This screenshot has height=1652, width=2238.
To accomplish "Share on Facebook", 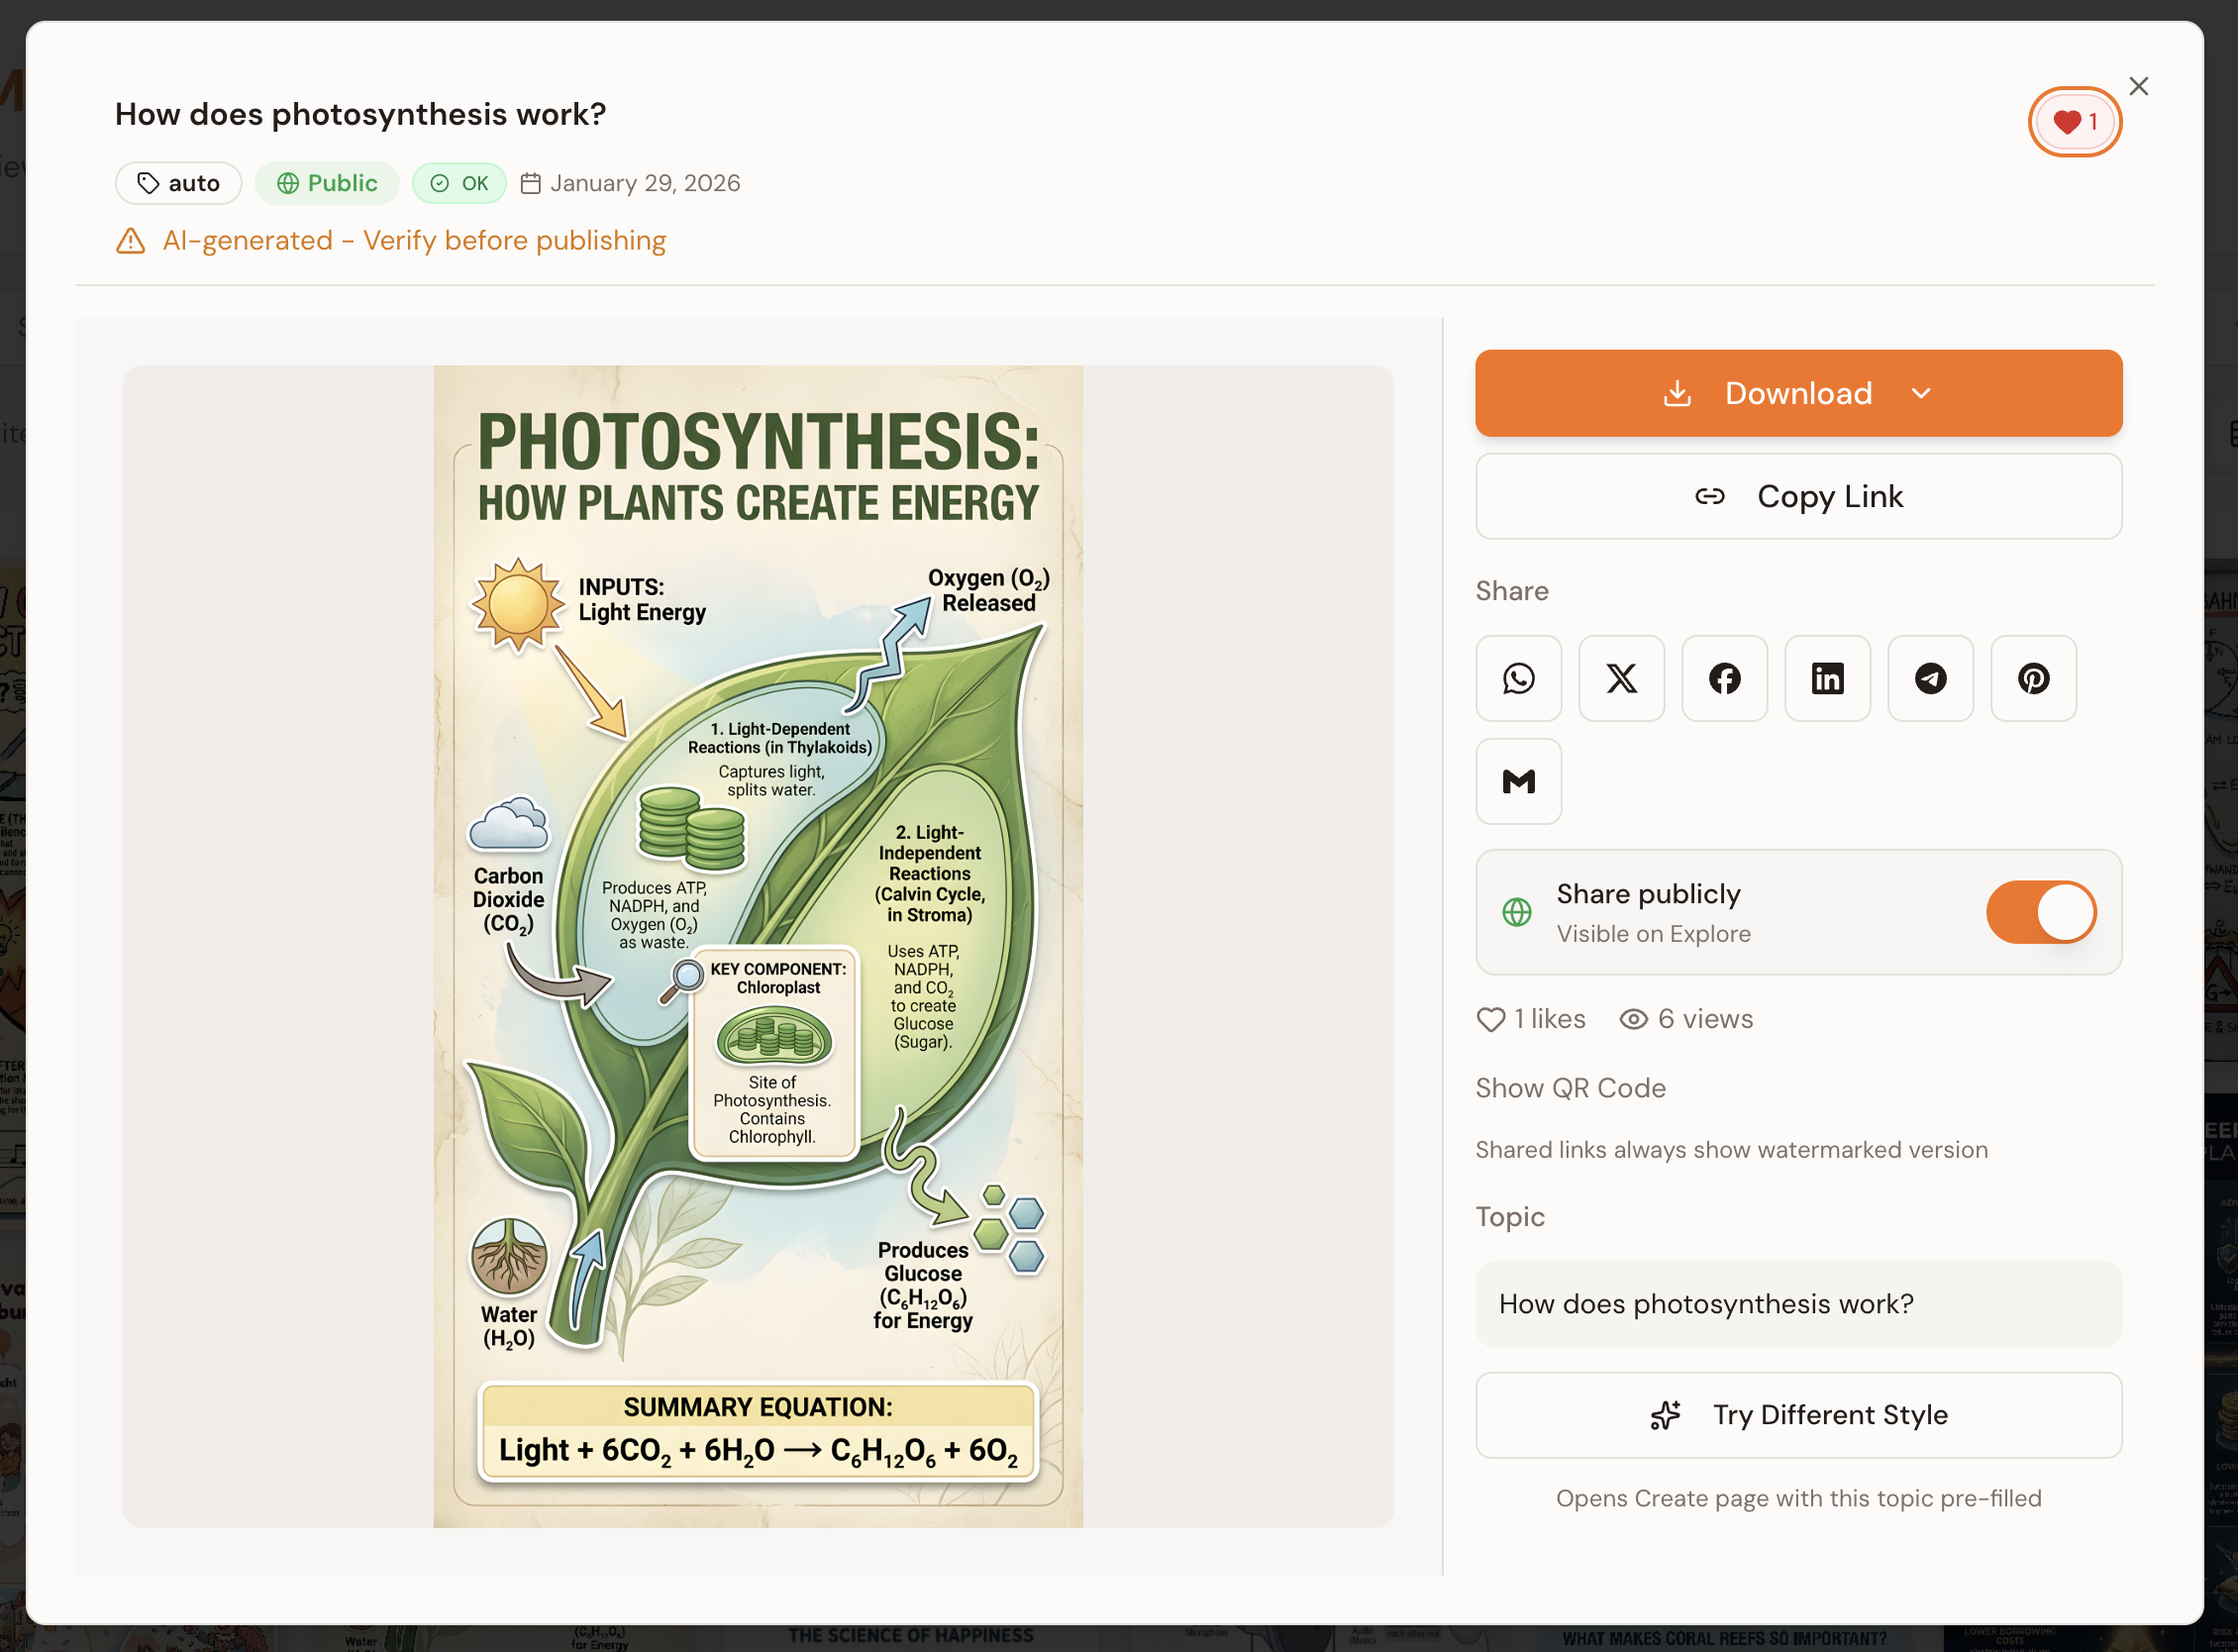I will tap(1724, 678).
